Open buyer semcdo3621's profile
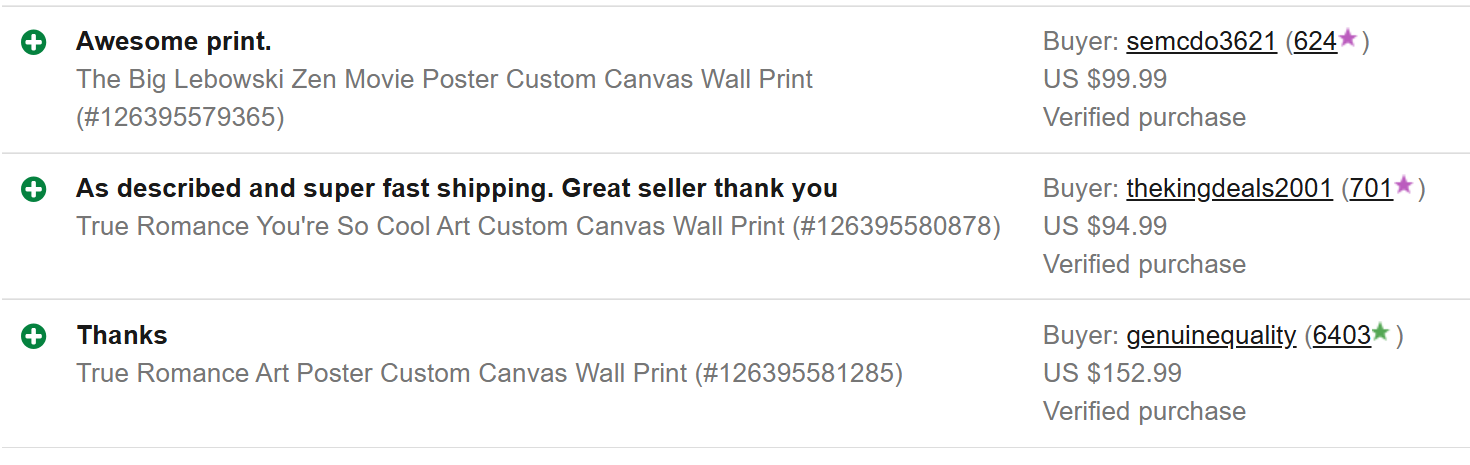 pyautogui.click(x=1201, y=42)
